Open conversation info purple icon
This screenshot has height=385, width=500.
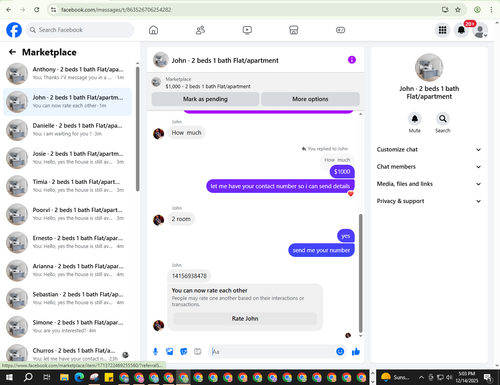(x=352, y=60)
